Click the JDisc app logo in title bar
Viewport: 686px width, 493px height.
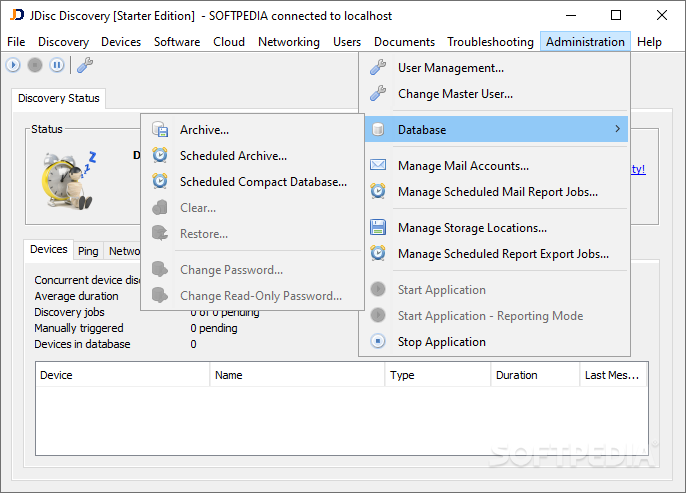point(17,15)
